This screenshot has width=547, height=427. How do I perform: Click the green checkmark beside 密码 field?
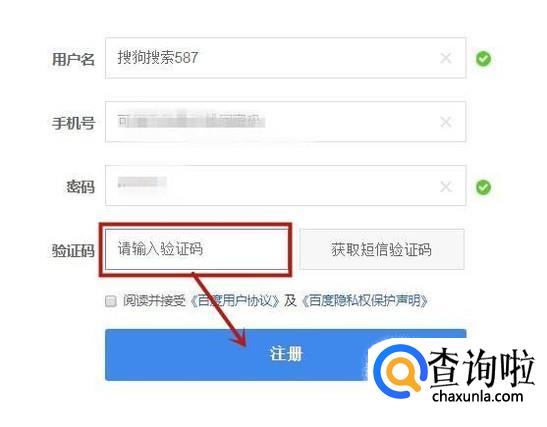(x=484, y=187)
